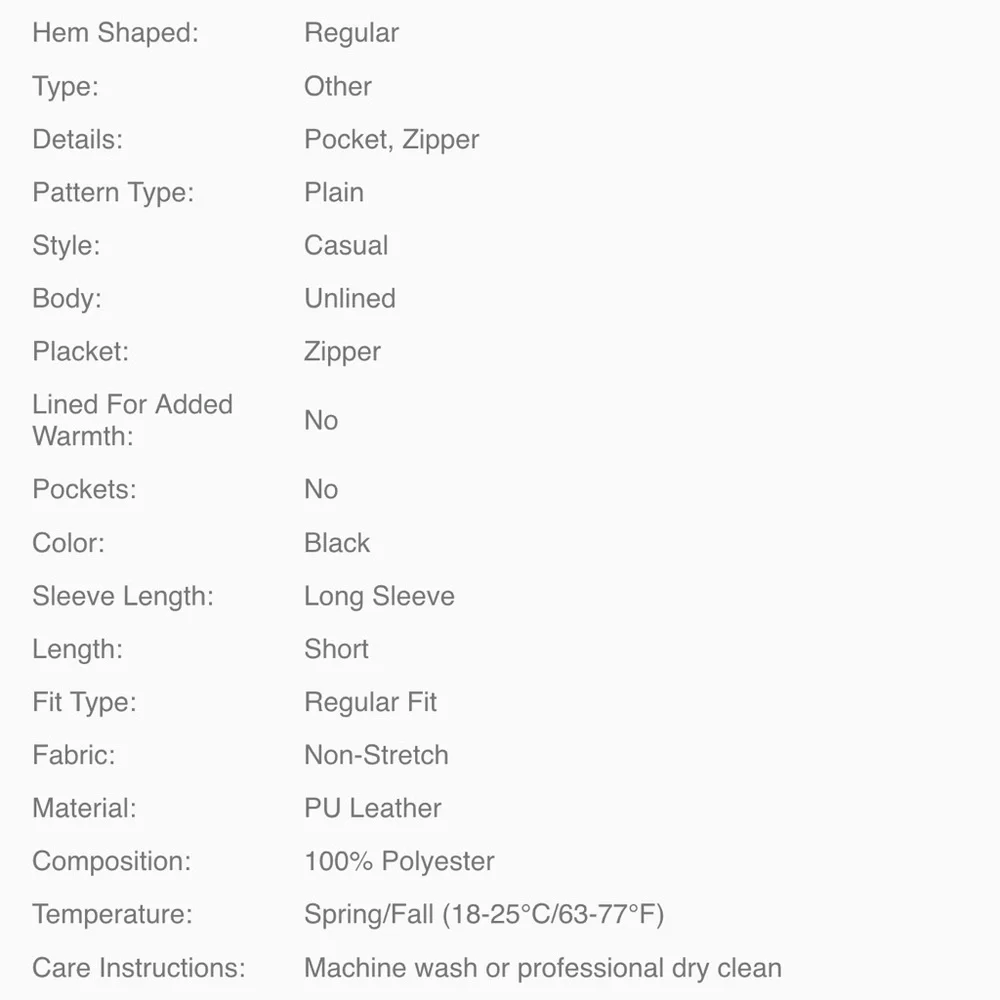The width and height of the screenshot is (1000, 1000).
Task: Click the 'Pattern Type:' label
Action: tap(113, 193)
